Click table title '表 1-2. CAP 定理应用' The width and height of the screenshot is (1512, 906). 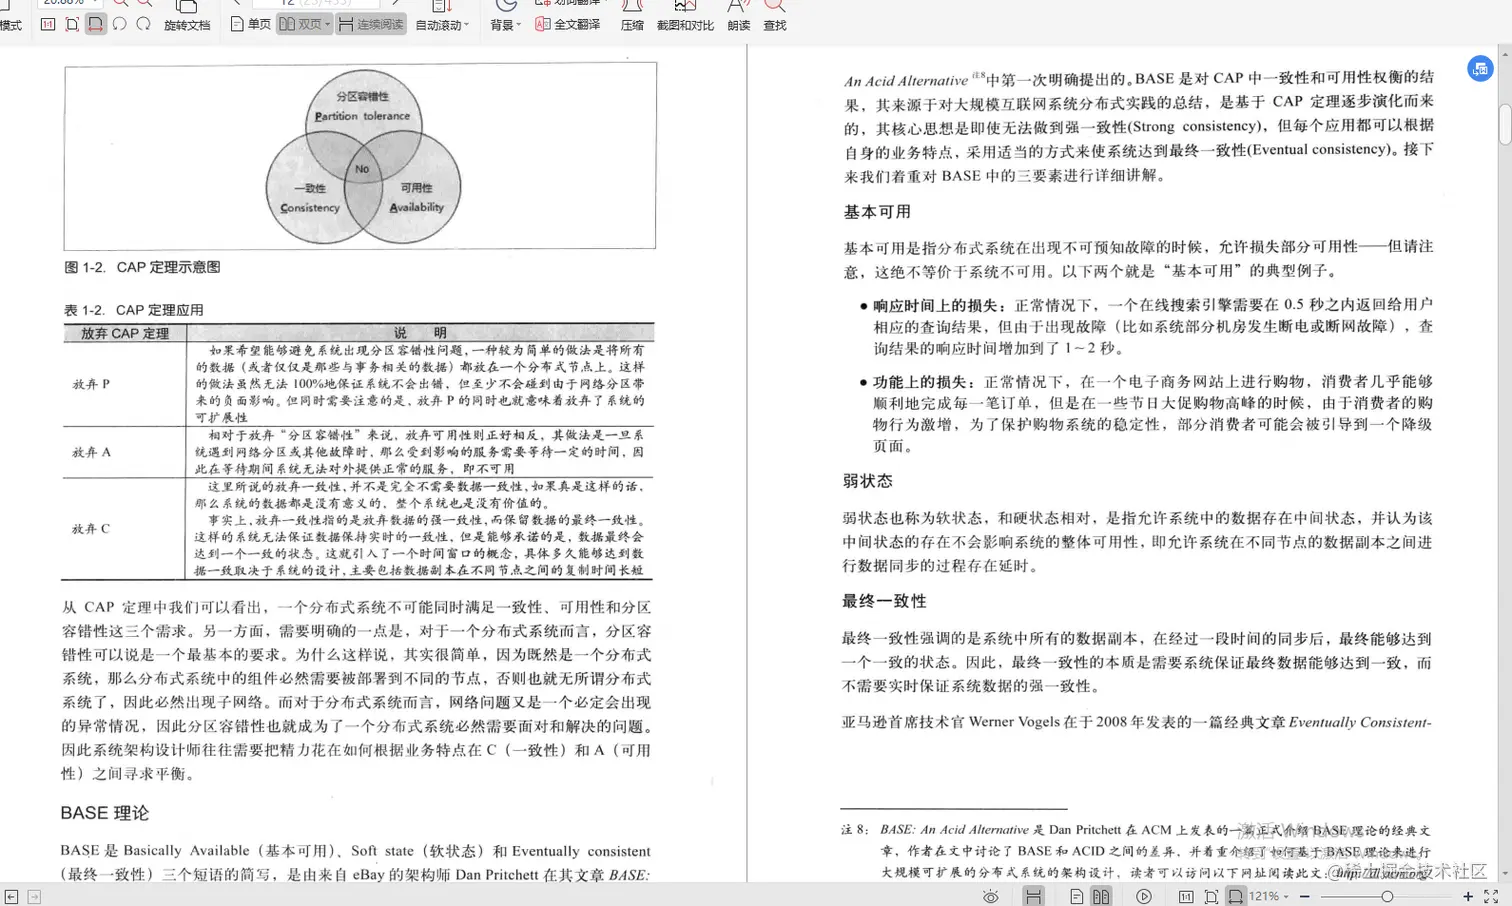click(x=134, y=310)
